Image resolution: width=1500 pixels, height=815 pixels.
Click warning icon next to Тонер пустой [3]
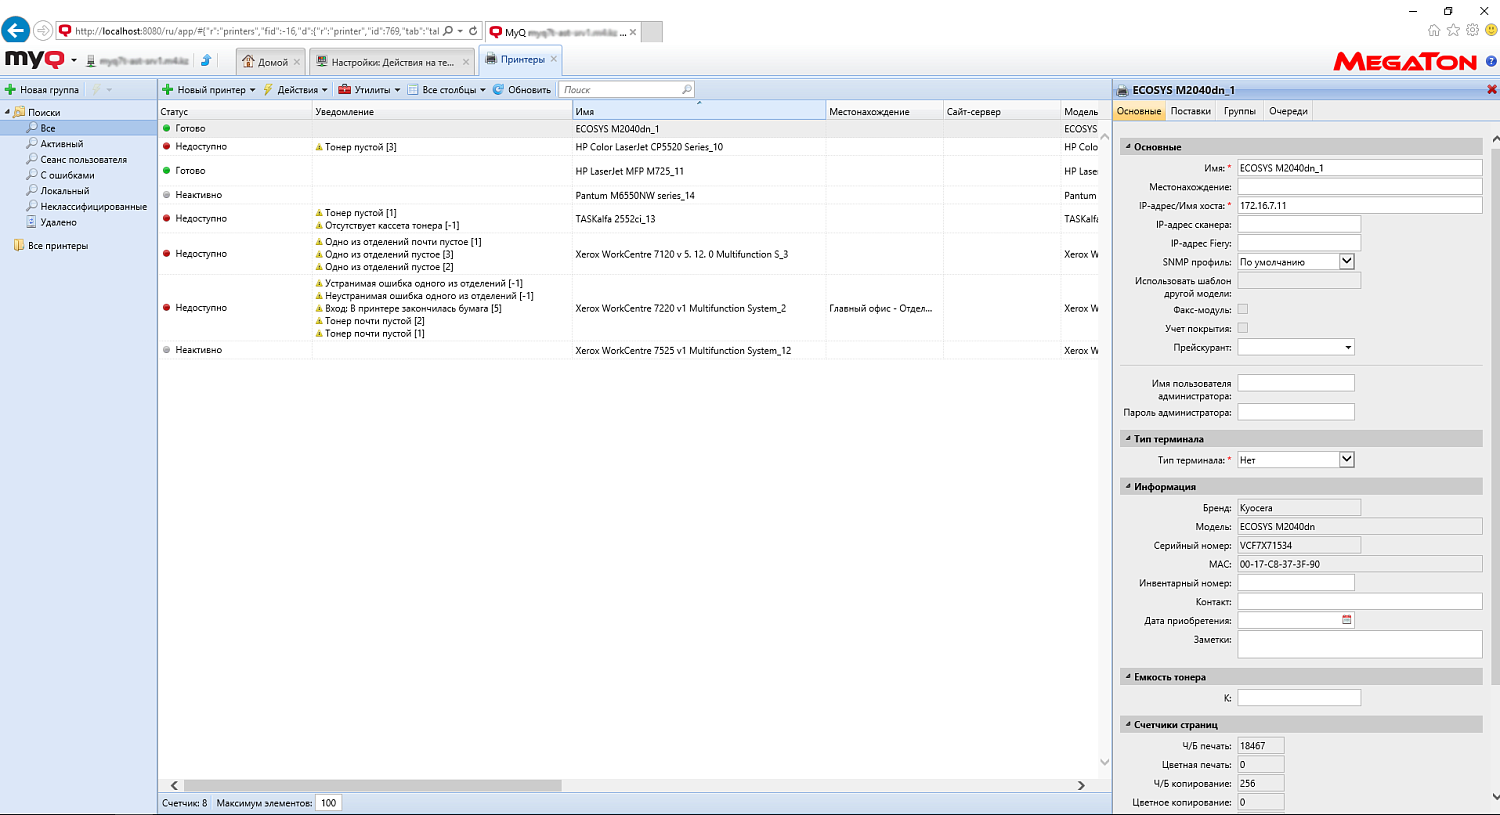pyautogui.click(x=319, y=147)
